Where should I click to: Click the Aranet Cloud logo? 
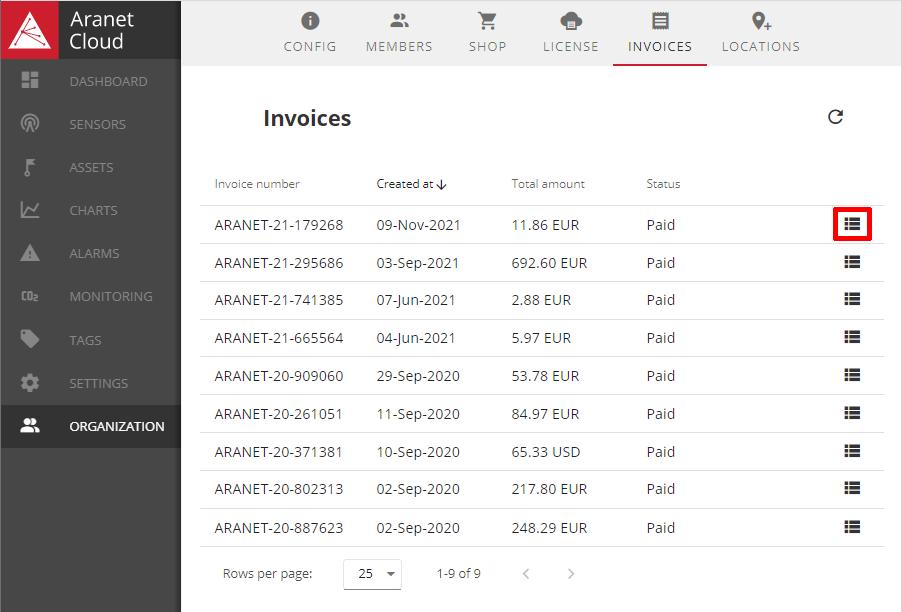point(32,30)
